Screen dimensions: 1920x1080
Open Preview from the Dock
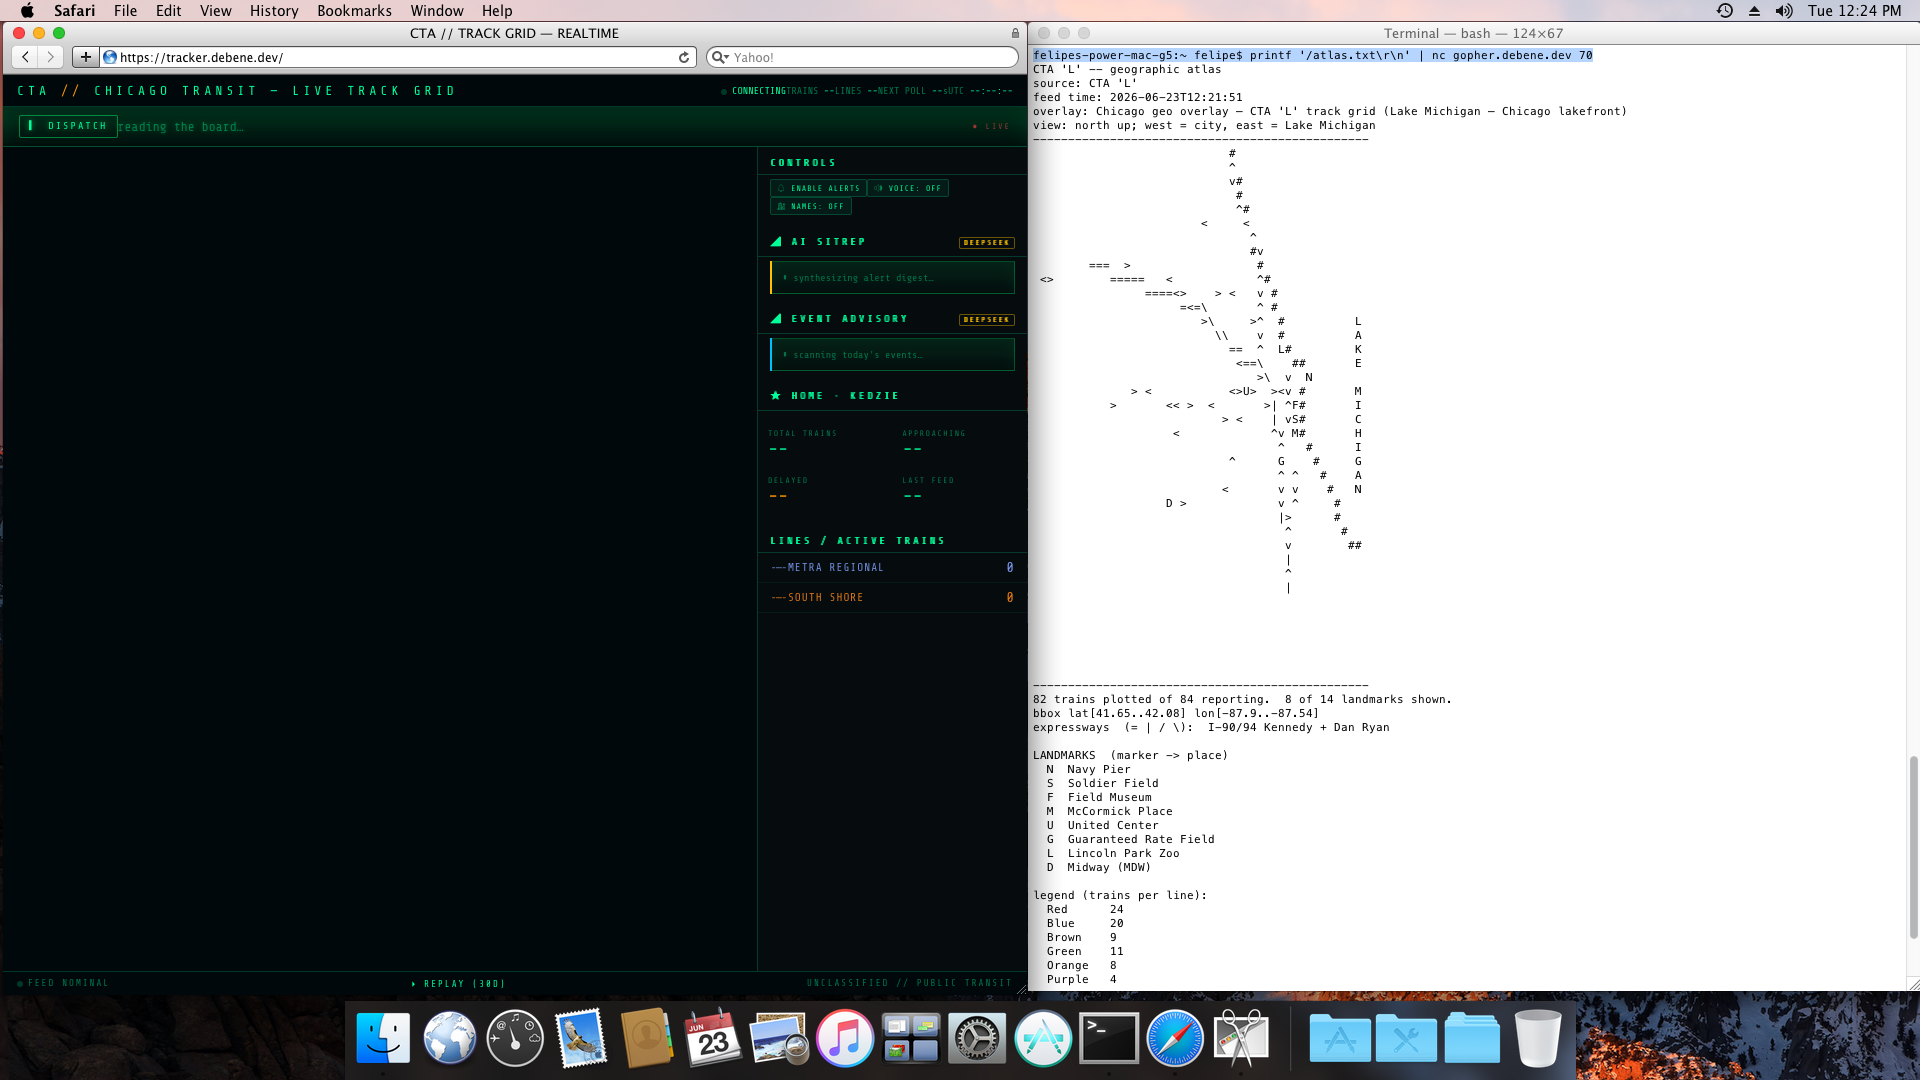tap(779, 1038)
